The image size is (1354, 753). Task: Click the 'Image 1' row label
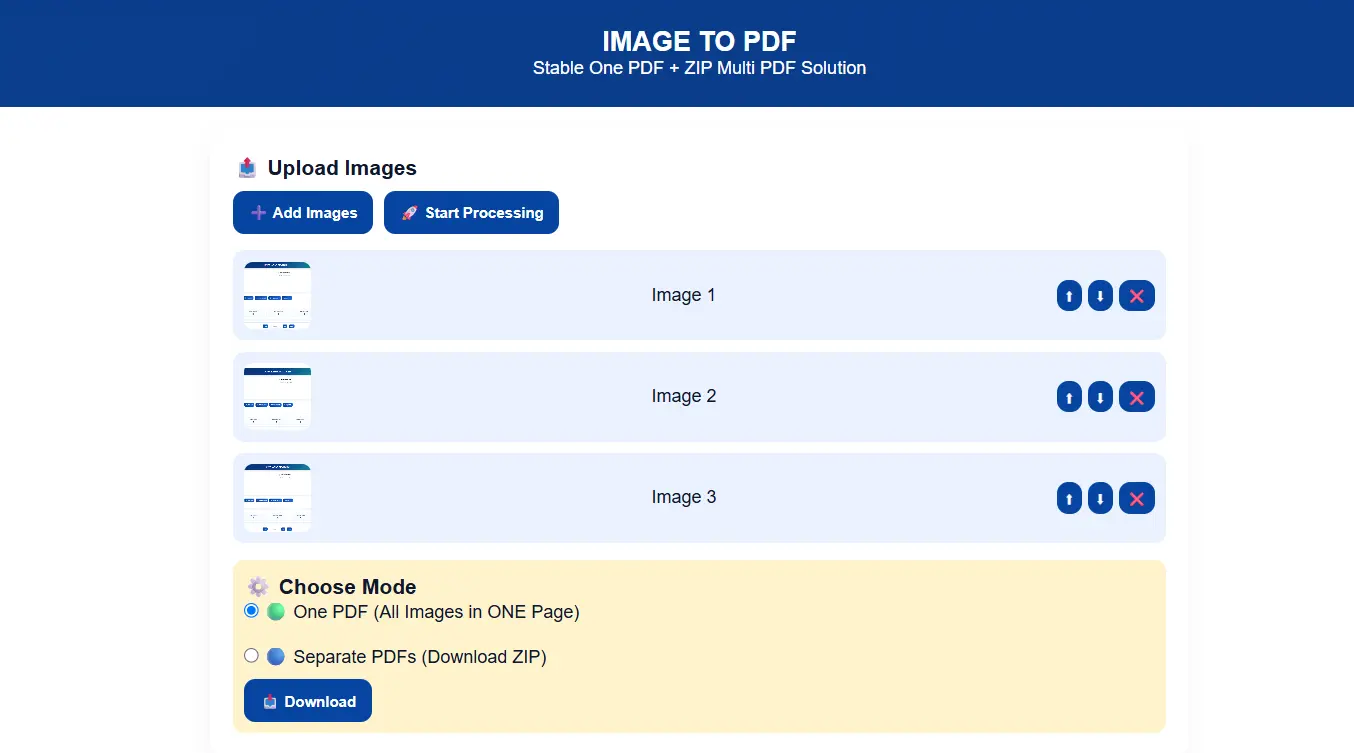[684, 295]
